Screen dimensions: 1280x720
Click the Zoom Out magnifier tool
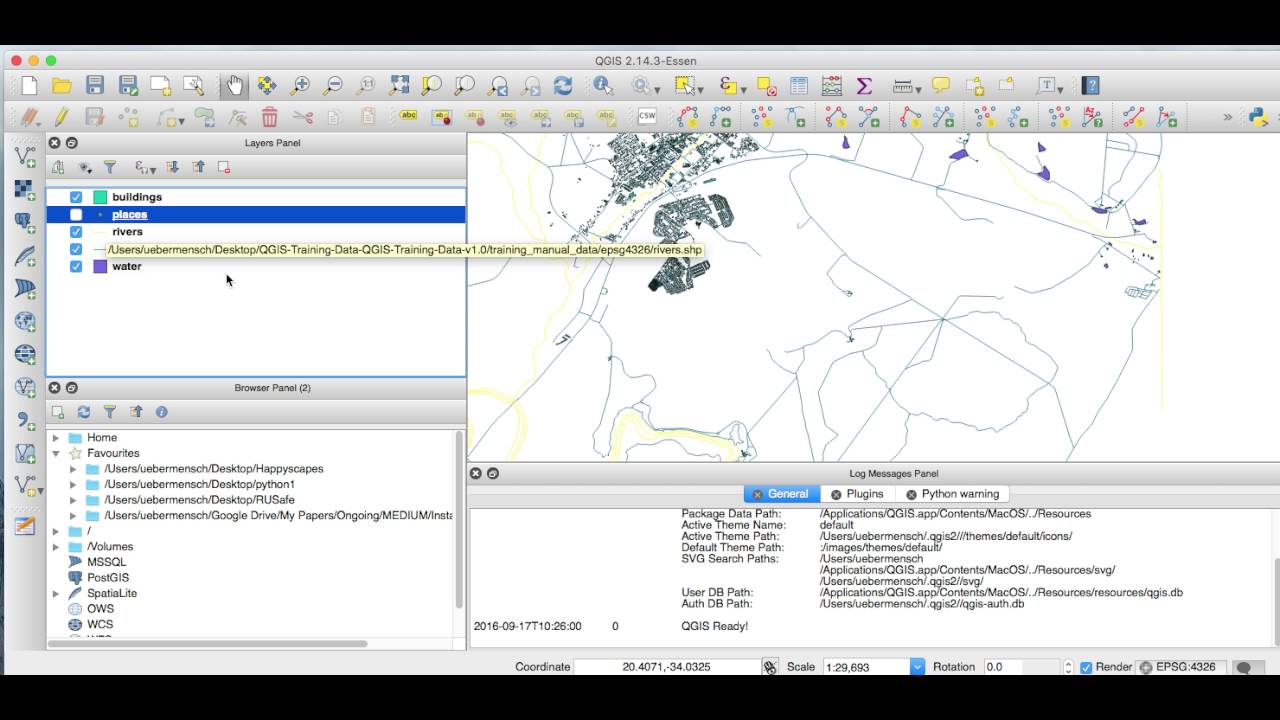click(x=333, y=86)
